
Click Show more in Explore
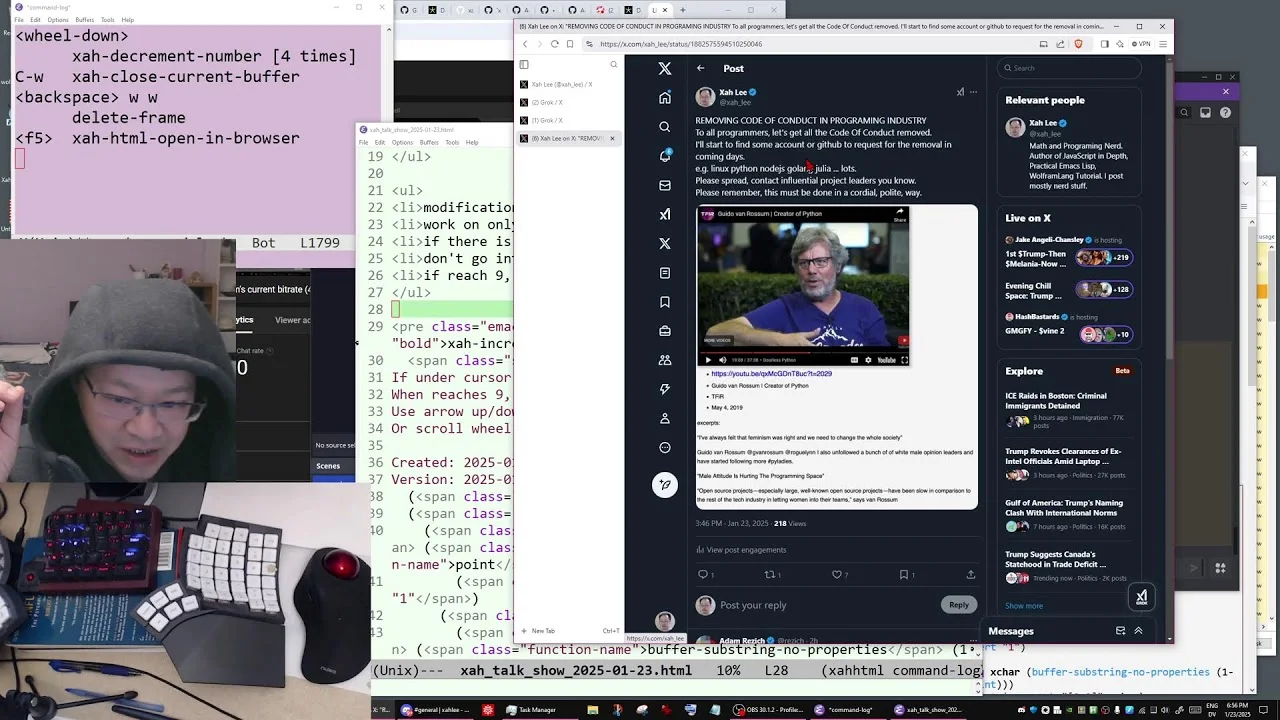click(1024, 606)
